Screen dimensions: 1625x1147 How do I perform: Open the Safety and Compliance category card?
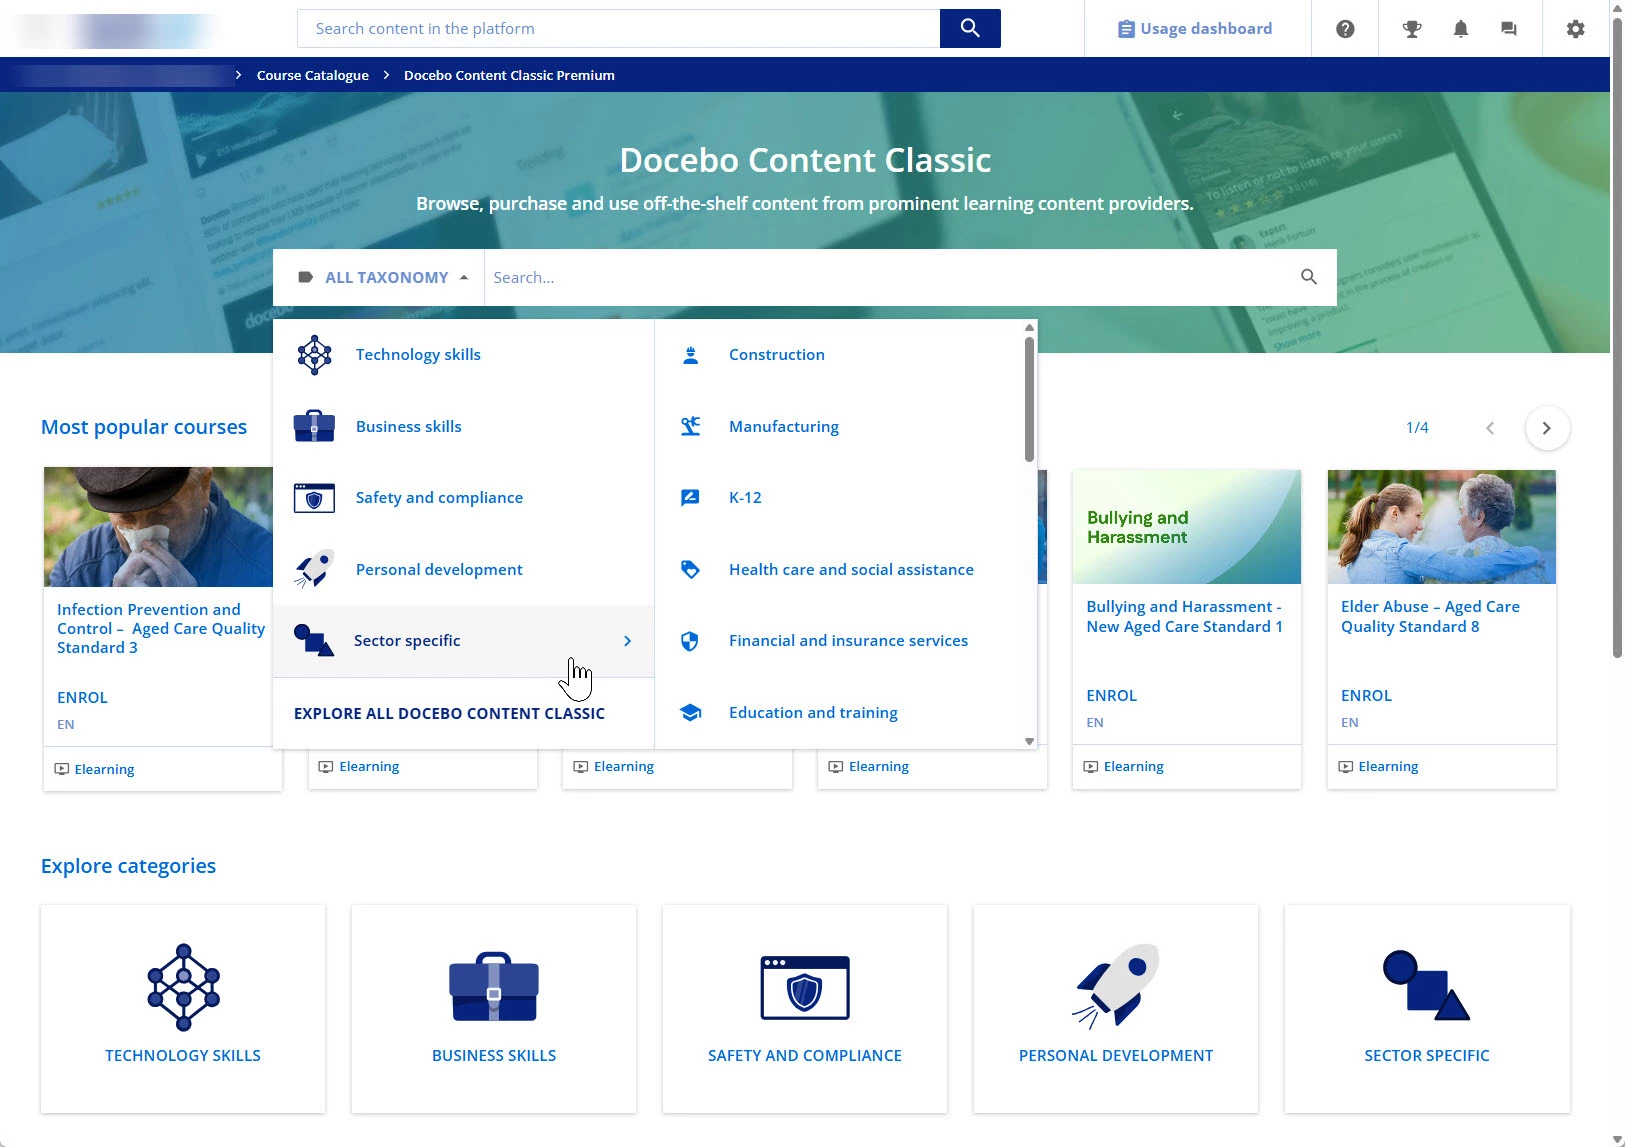[x=805, y=1009]
